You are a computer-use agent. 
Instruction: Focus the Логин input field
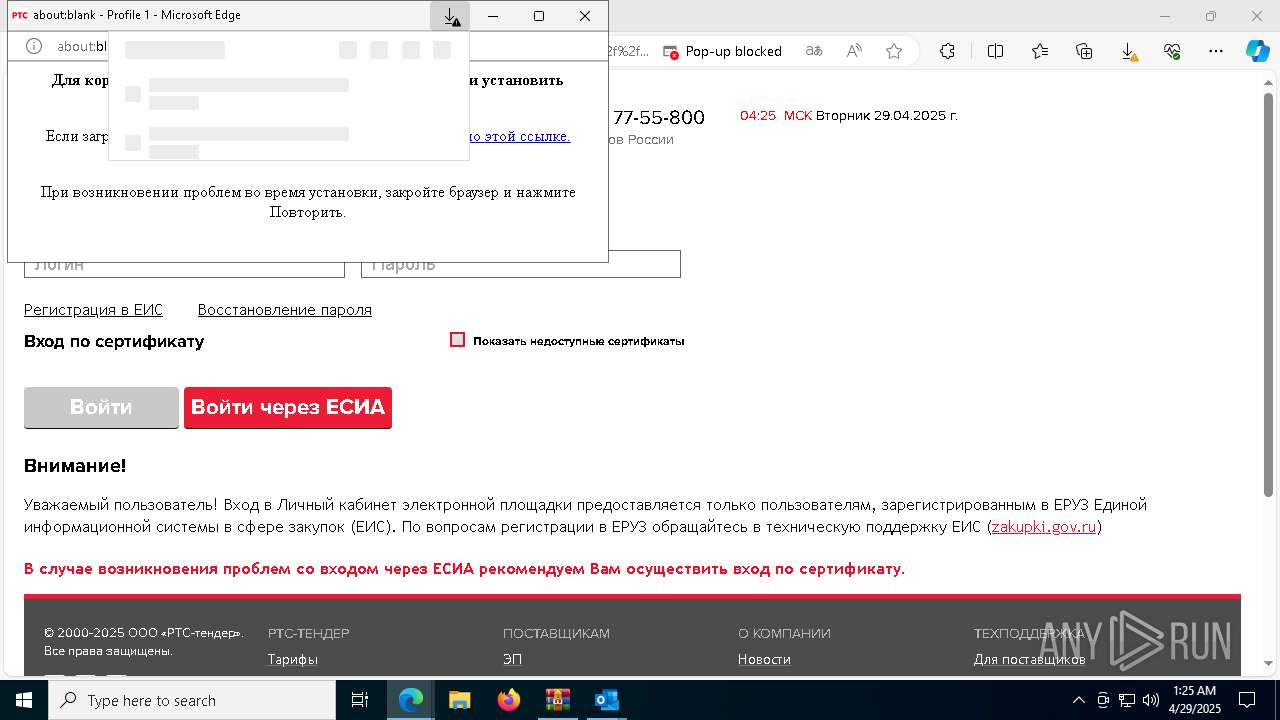click(x=184, y=264)
